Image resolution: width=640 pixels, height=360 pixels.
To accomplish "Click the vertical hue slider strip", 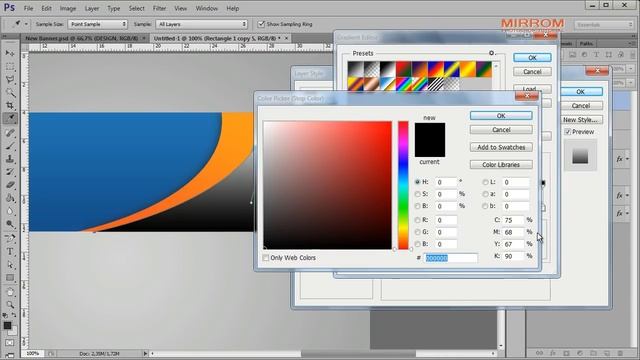I will [403, 185].
